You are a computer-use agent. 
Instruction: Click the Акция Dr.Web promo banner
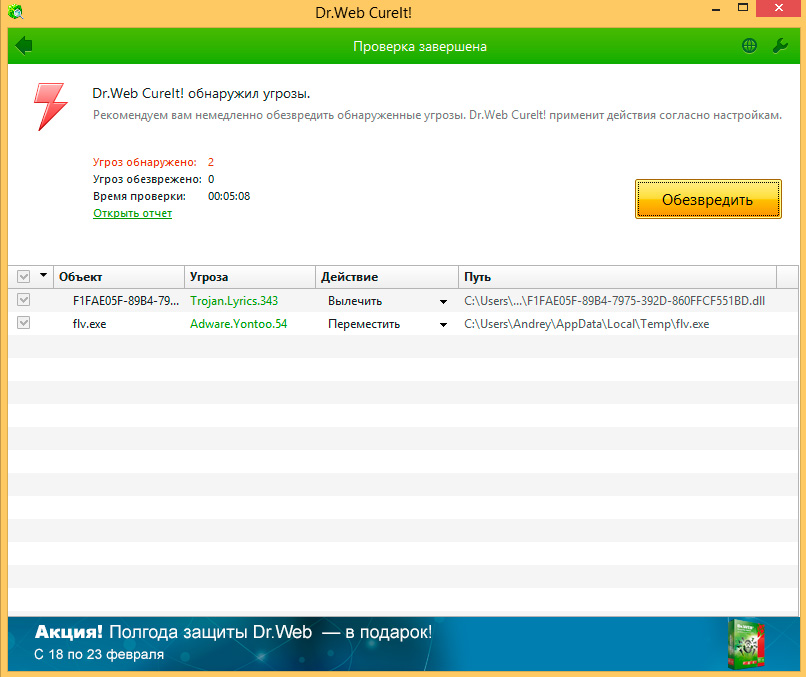click(x=360, y=643)
